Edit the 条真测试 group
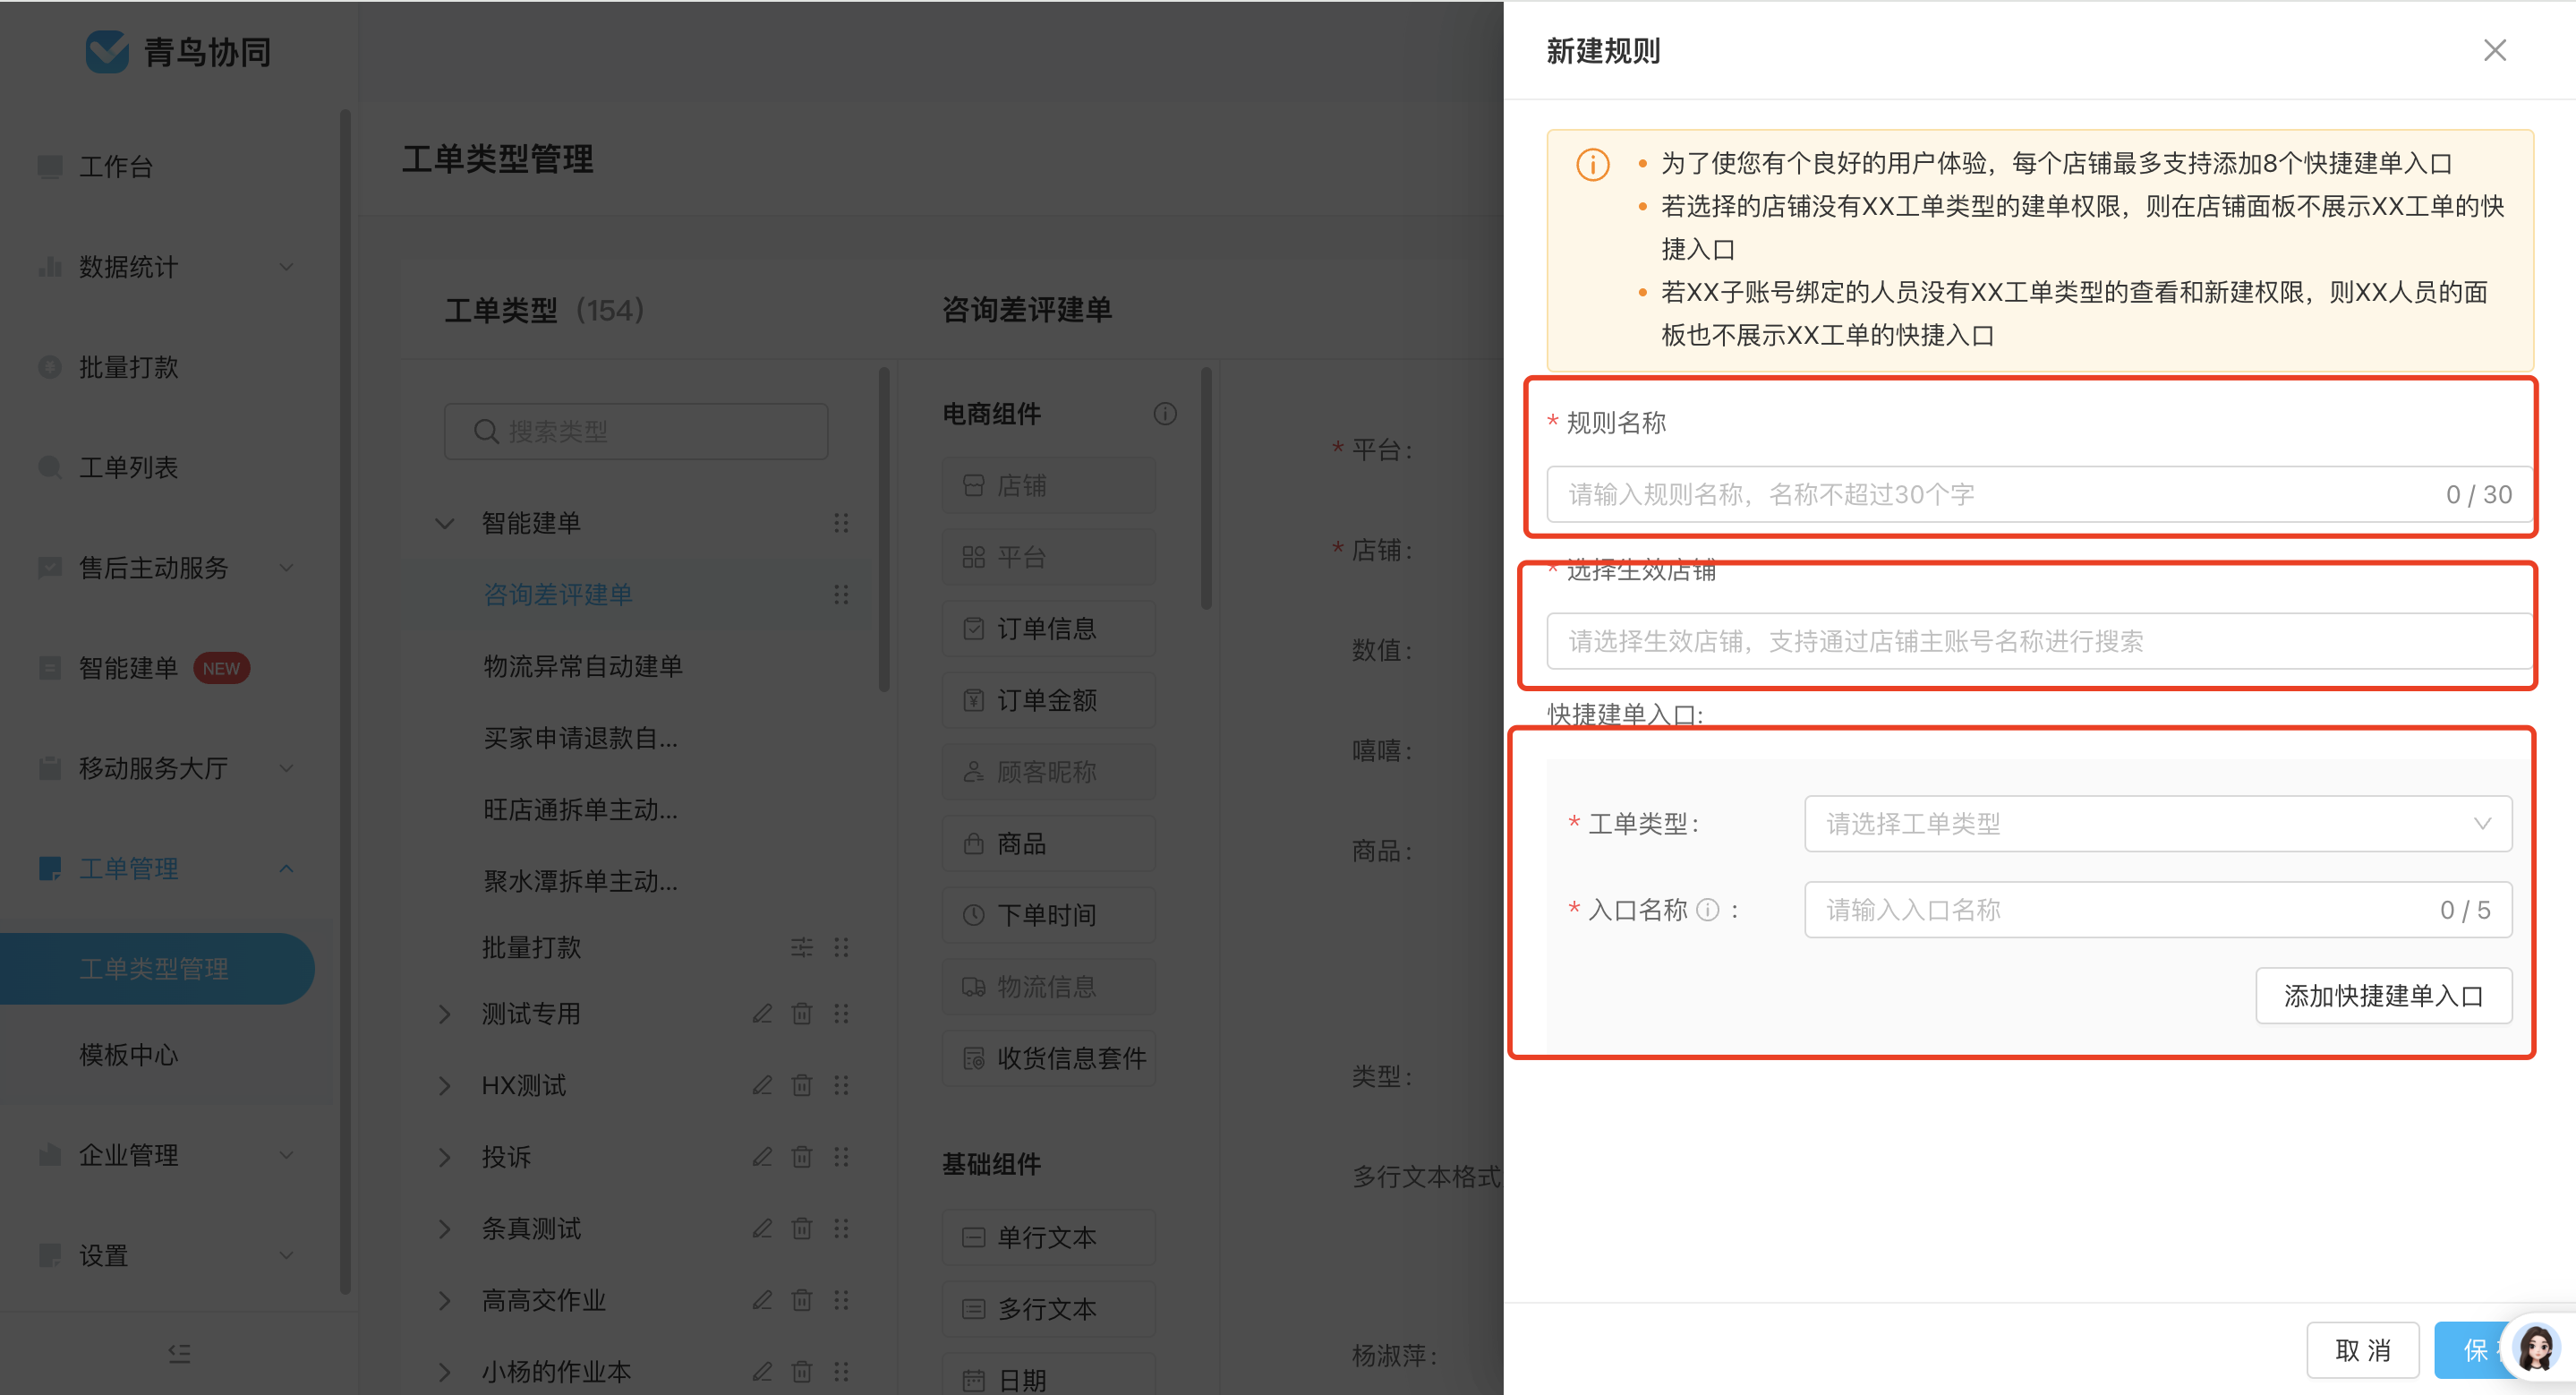This screenshot has height=1395, width=2576. (x=762, y=1229)
